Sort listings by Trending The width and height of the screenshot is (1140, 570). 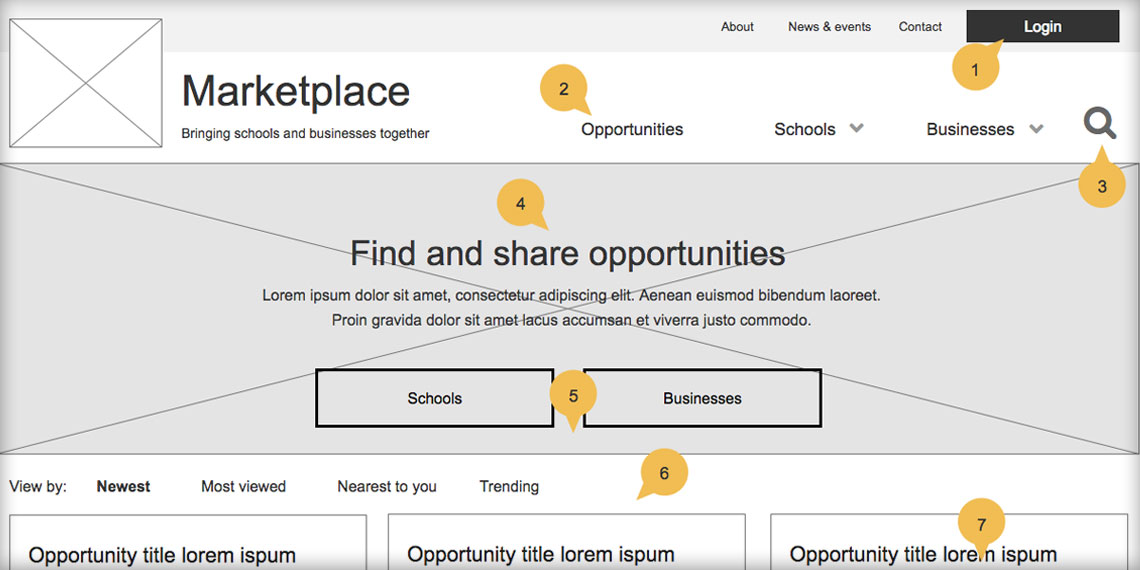(x=509, y=487)
